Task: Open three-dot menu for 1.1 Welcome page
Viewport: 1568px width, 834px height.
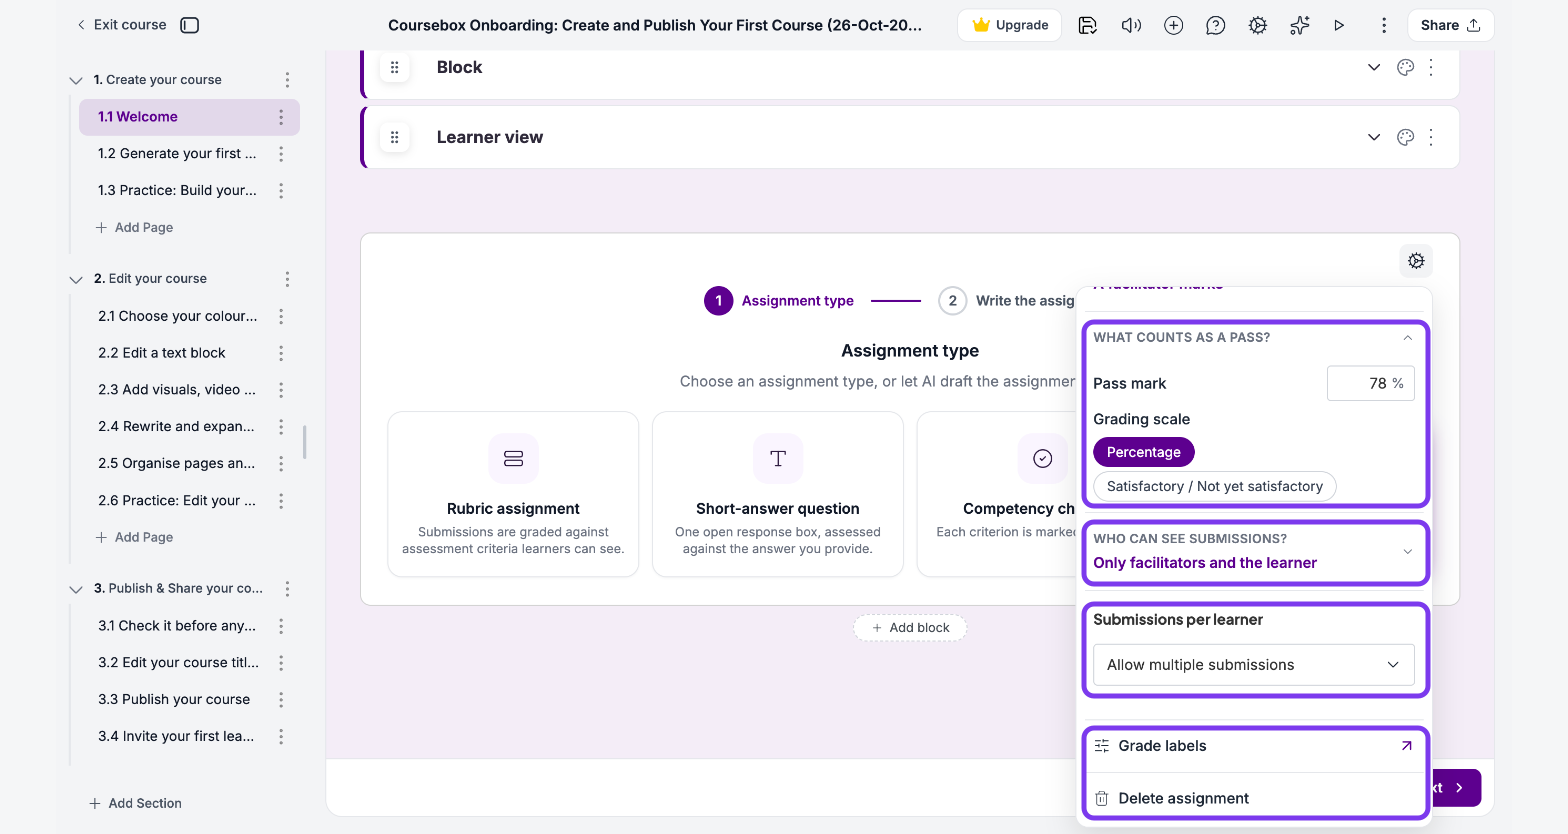Action: pos(281,117)
